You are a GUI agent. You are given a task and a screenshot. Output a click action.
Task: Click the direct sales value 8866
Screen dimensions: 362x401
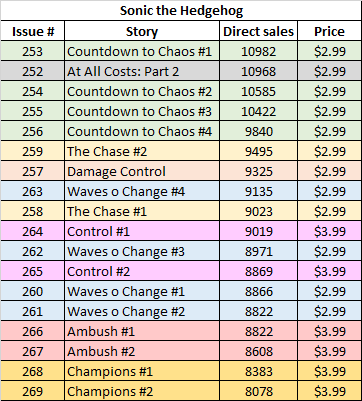[258, 291]
